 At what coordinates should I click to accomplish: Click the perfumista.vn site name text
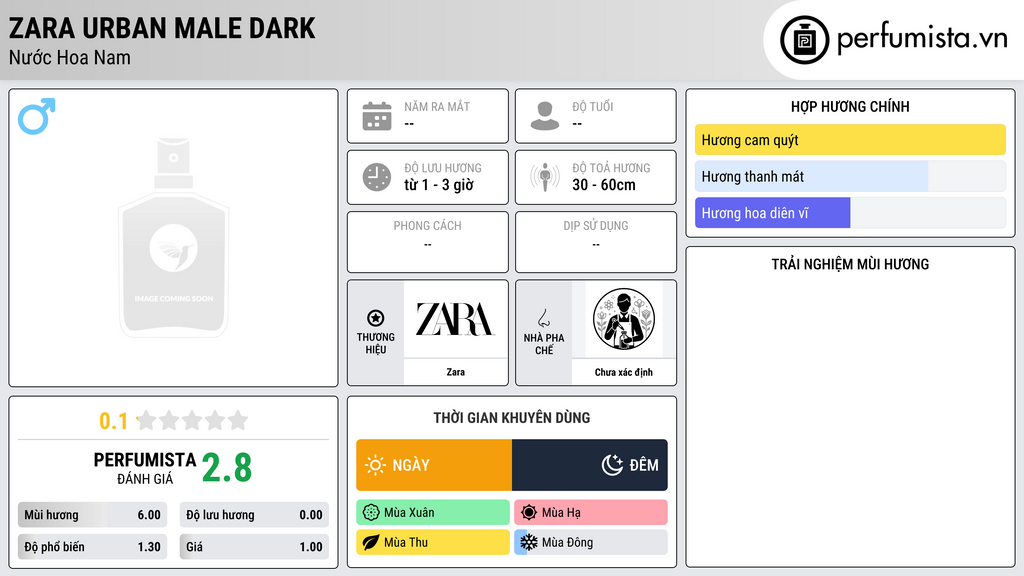pyautogui.click(x=922, y=38)
